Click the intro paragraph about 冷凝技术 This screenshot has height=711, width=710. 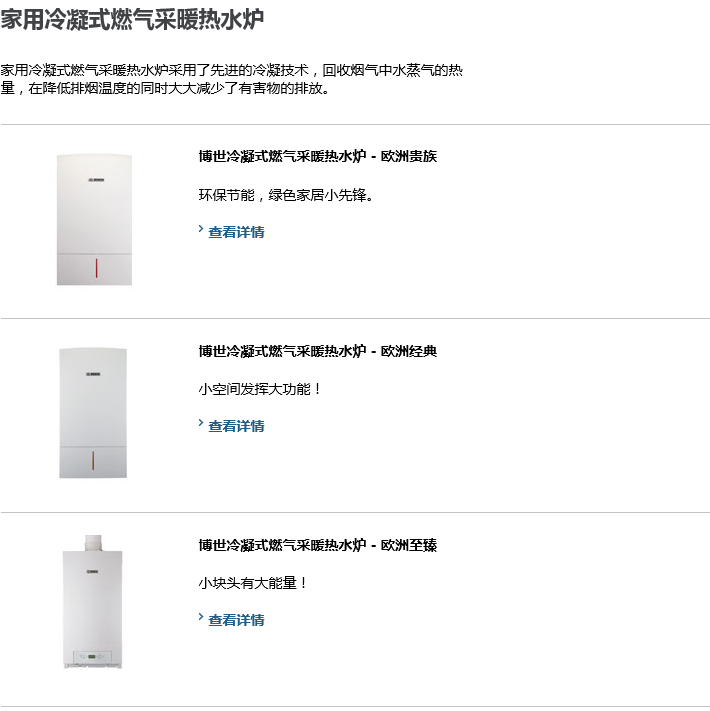tap(232, 79)
